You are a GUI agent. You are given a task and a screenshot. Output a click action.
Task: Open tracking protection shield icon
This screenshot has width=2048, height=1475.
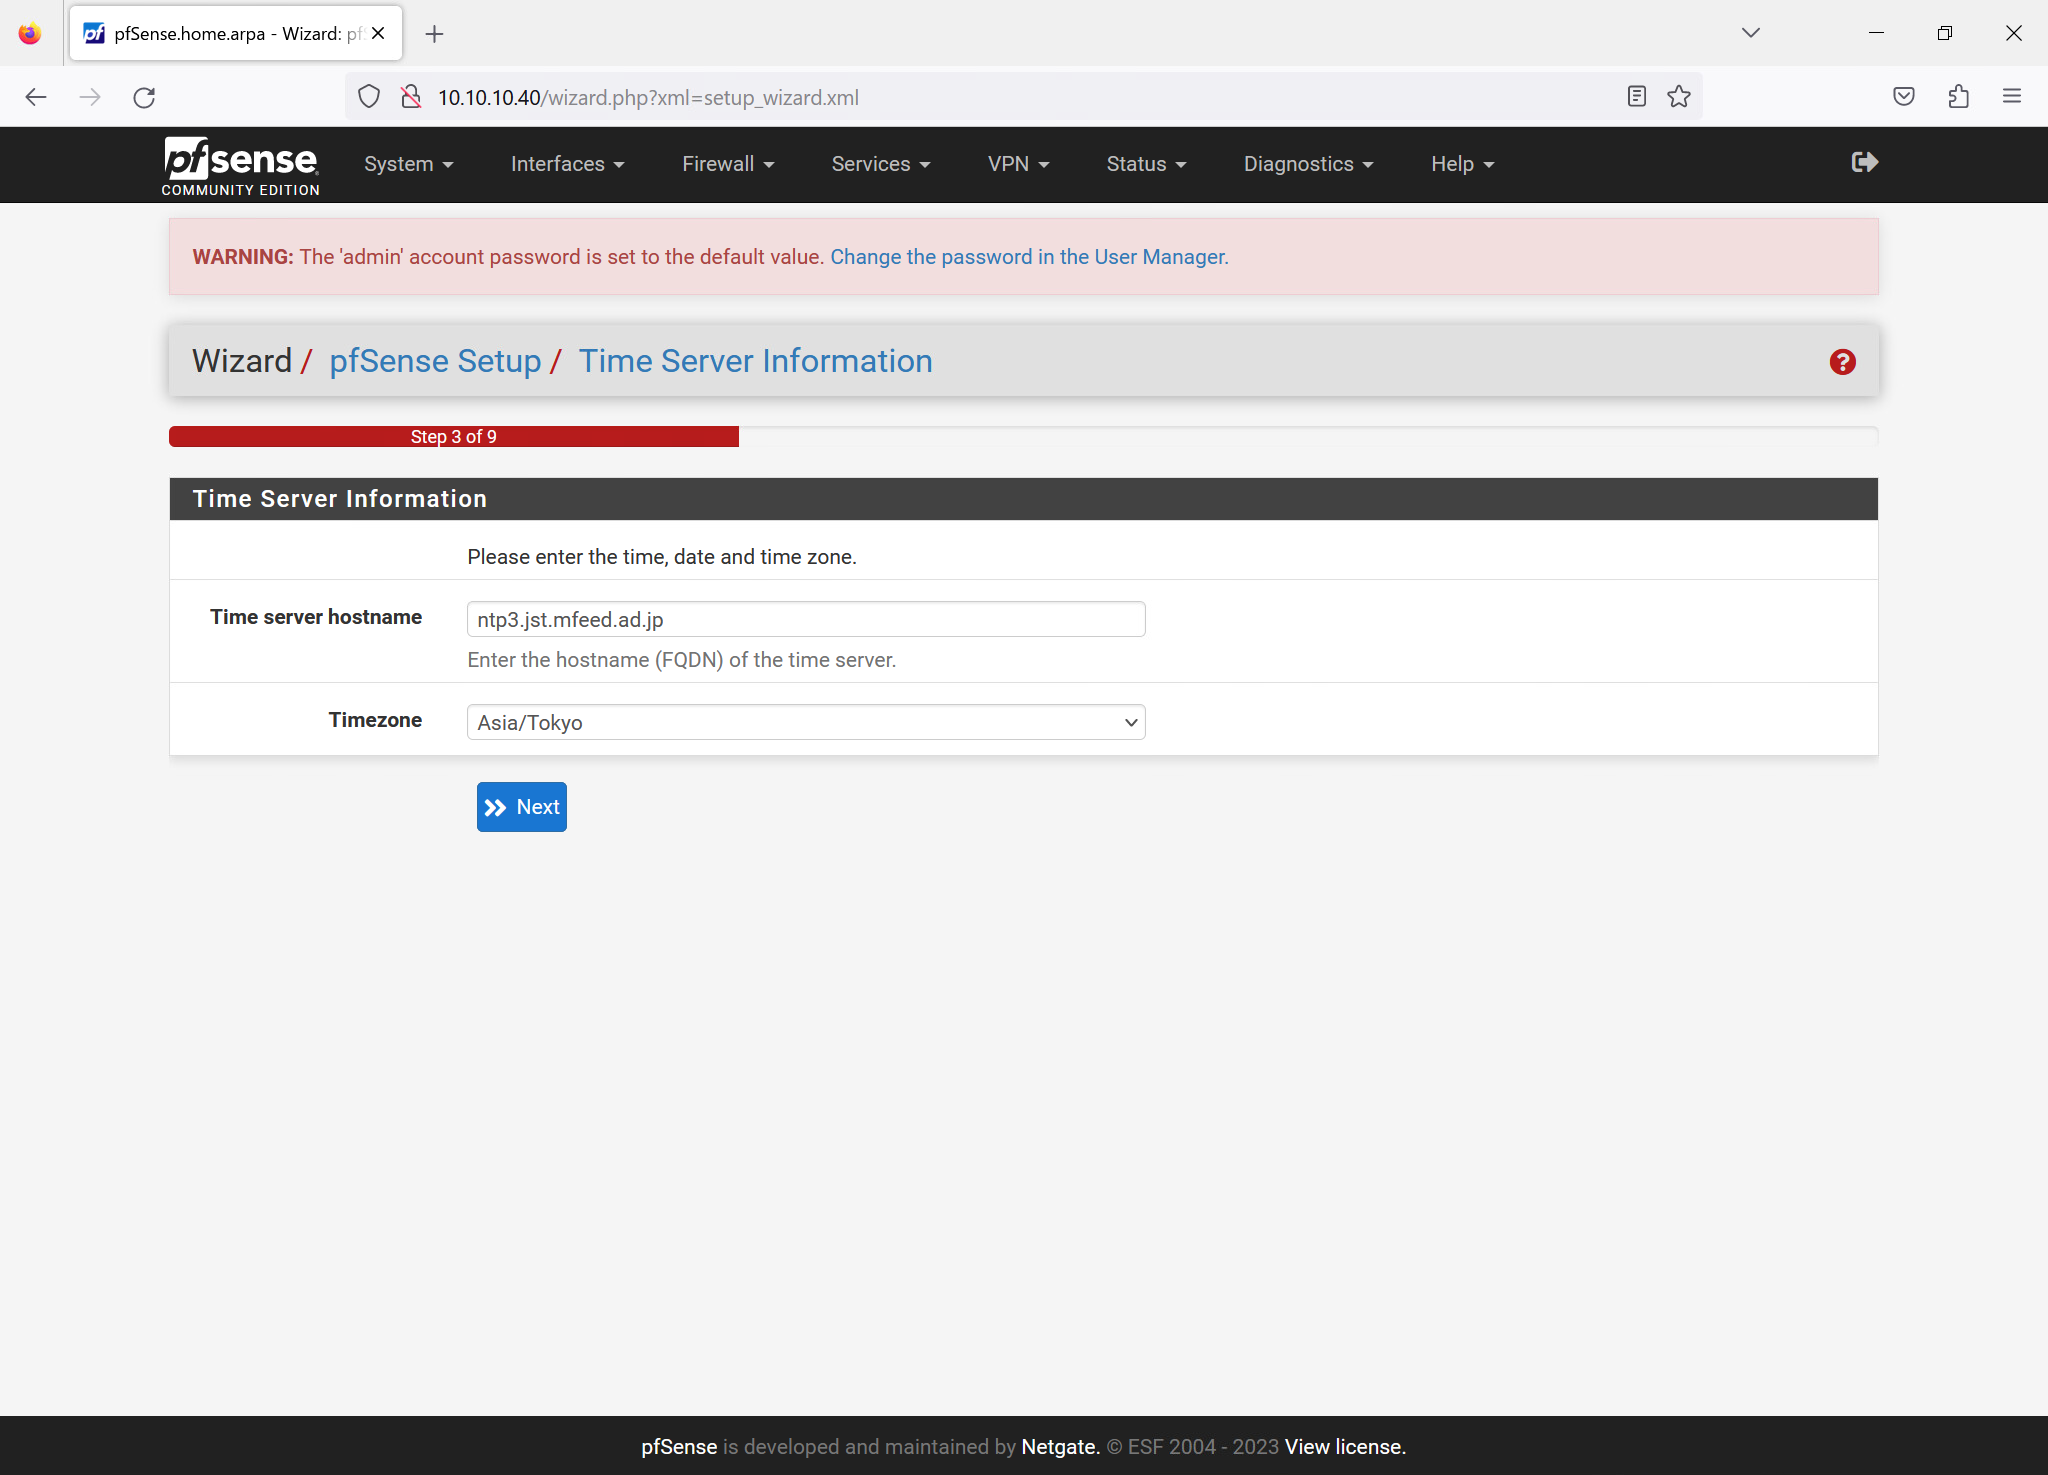pos(369,97)
